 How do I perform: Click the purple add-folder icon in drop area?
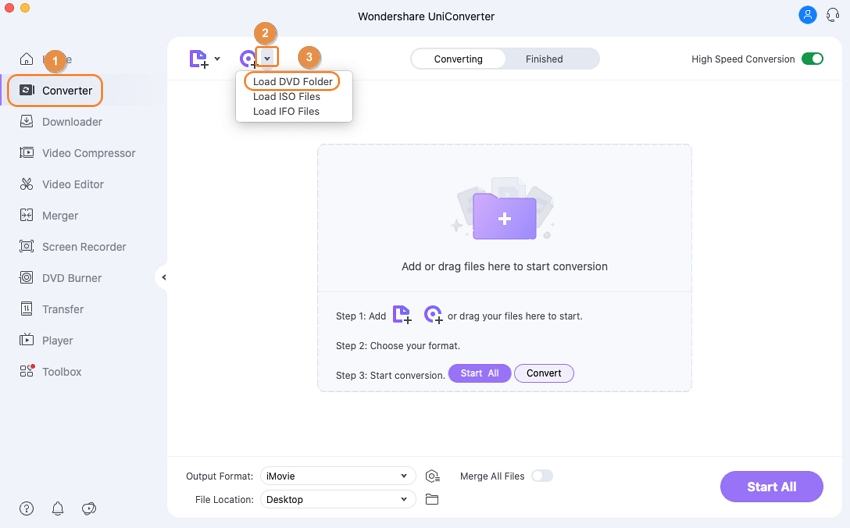click(504, 216)
